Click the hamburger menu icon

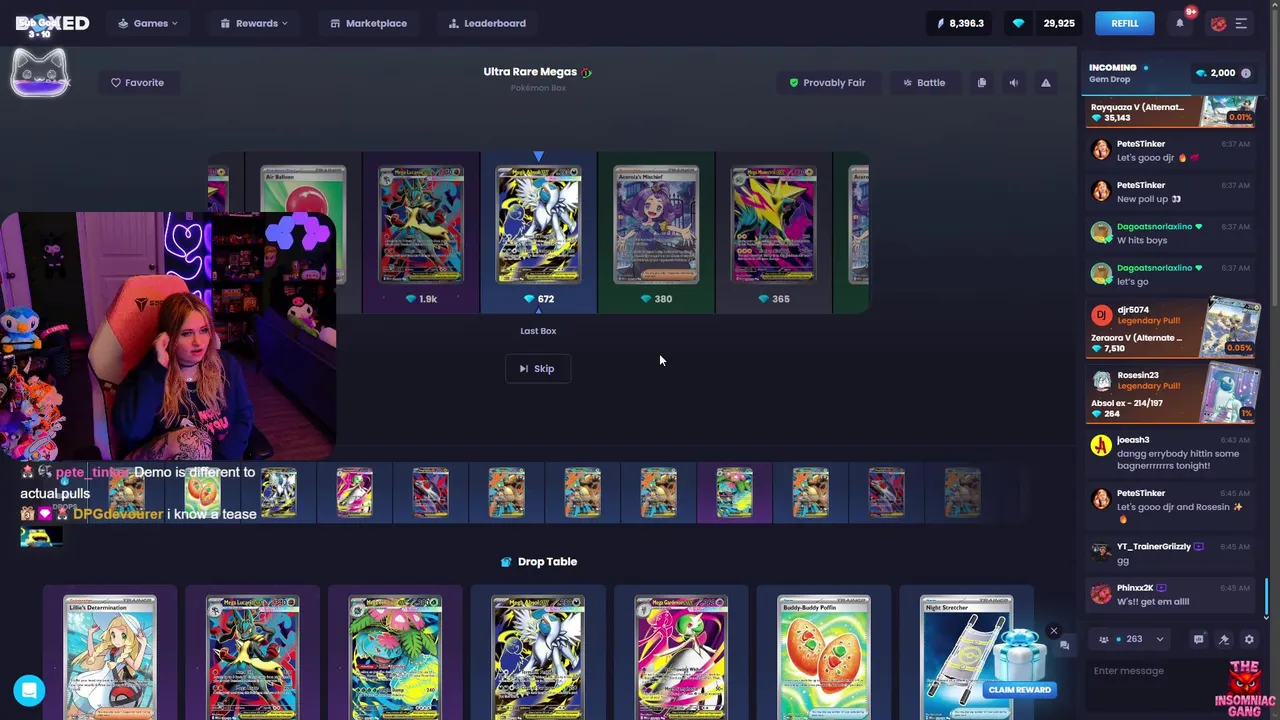[1241, 24]
